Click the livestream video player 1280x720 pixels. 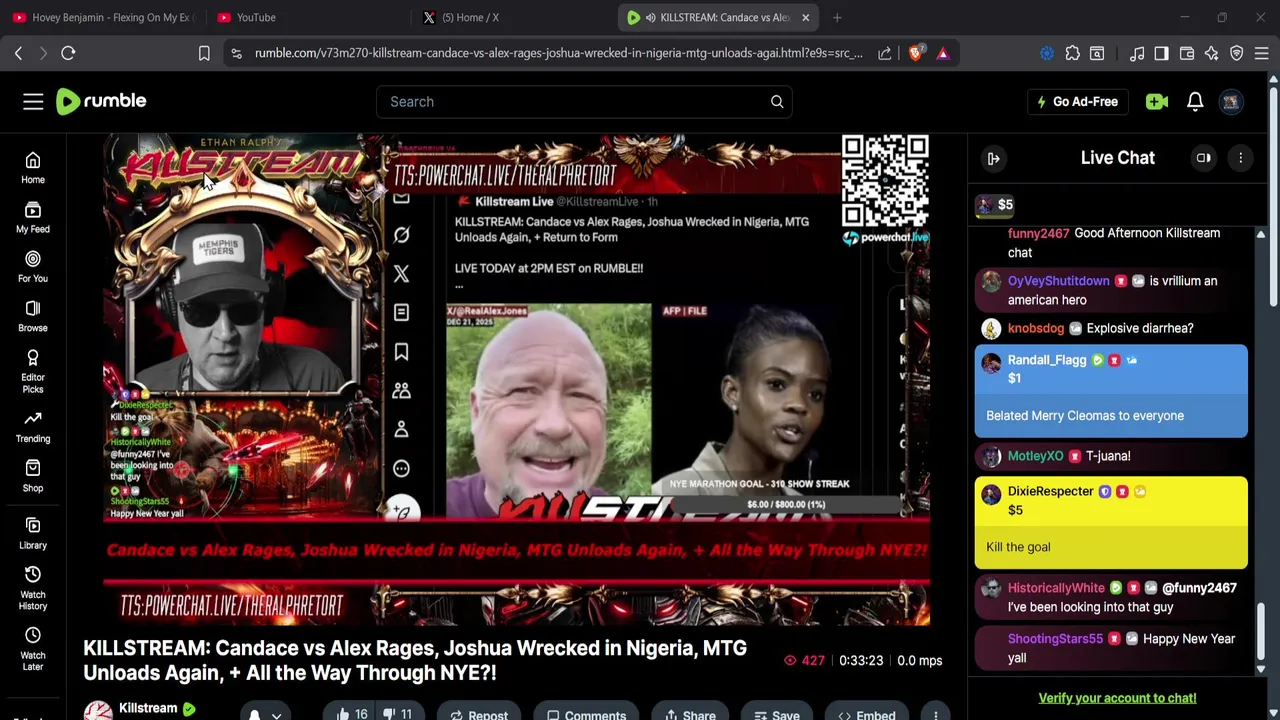pos(516,379)
